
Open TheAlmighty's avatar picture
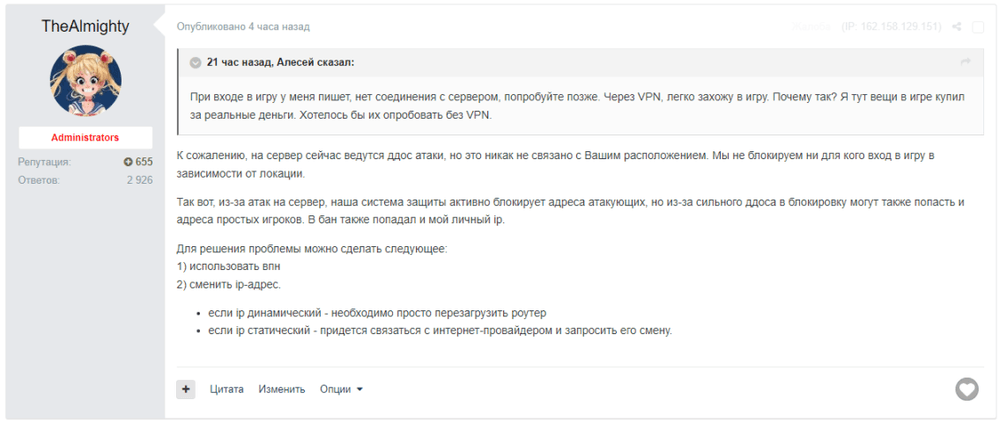click(x=85, y=81)
